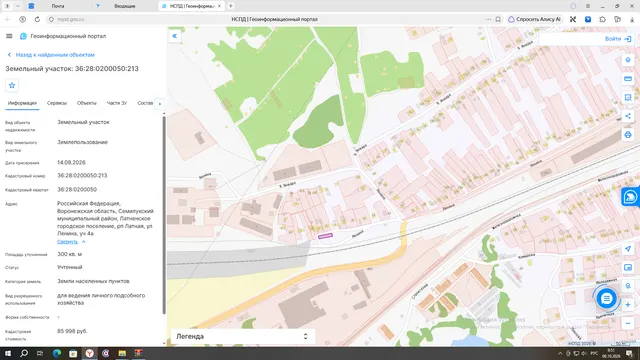Close the НСПД browser tab
The height and width of the screenshot is (360, 640).
[x=219, y=6]
